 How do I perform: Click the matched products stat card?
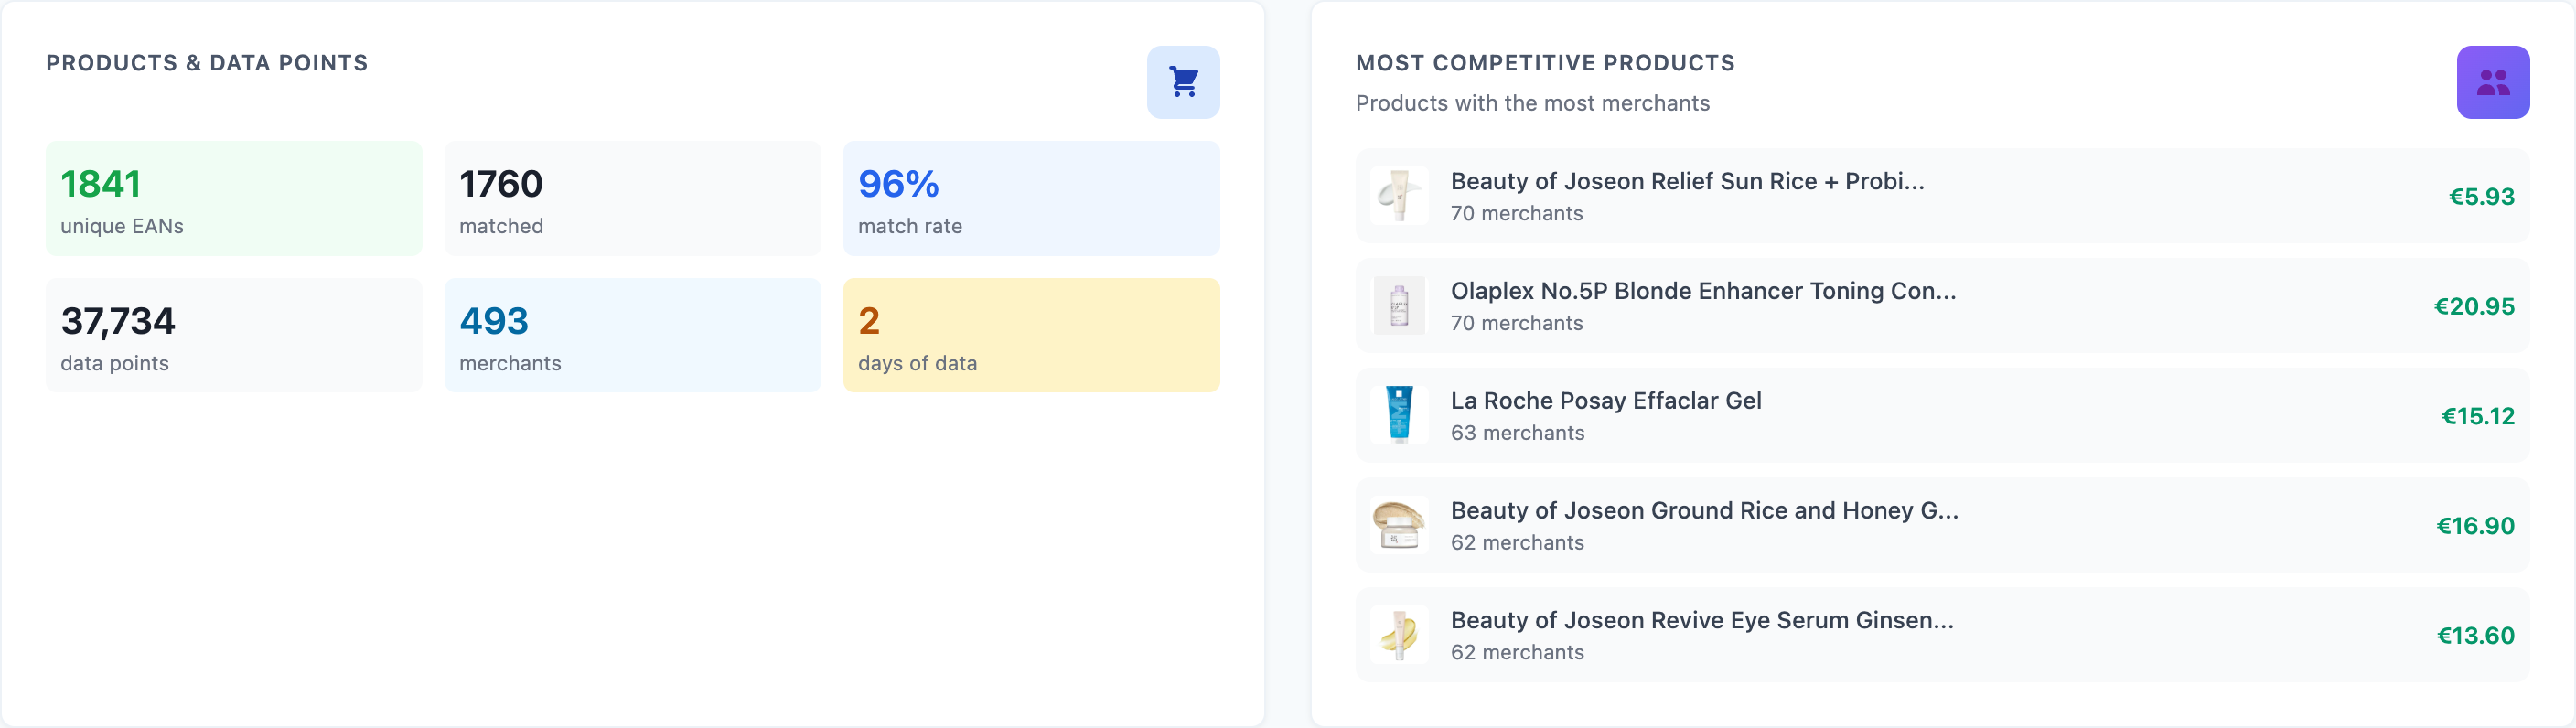point(632,198)
